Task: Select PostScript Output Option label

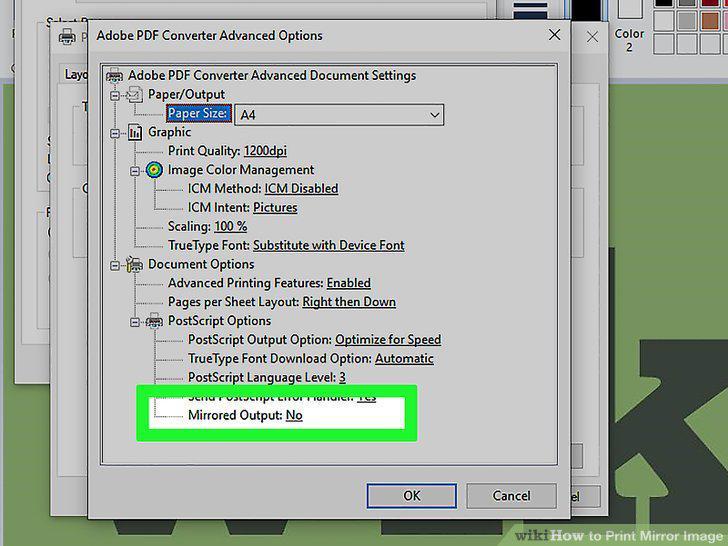Action: pyautogui.click(x=260, y=340)
